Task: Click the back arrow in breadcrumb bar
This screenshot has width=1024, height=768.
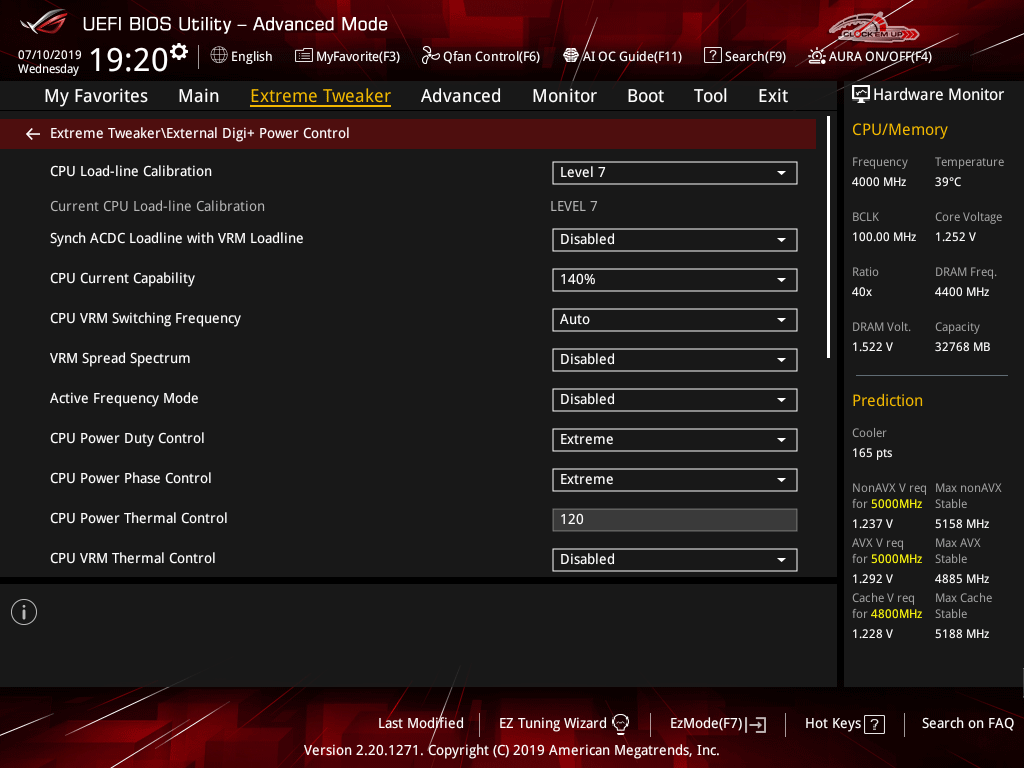Action: (x=33, y=134)
